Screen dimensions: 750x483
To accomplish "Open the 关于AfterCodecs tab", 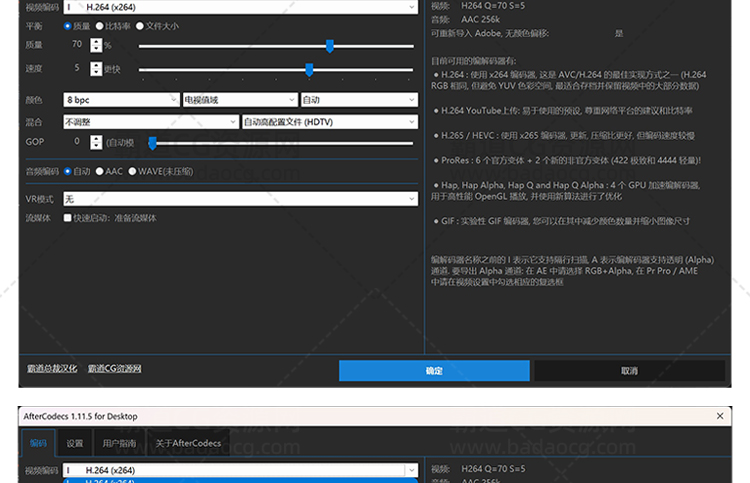I will tap(187, 443).
